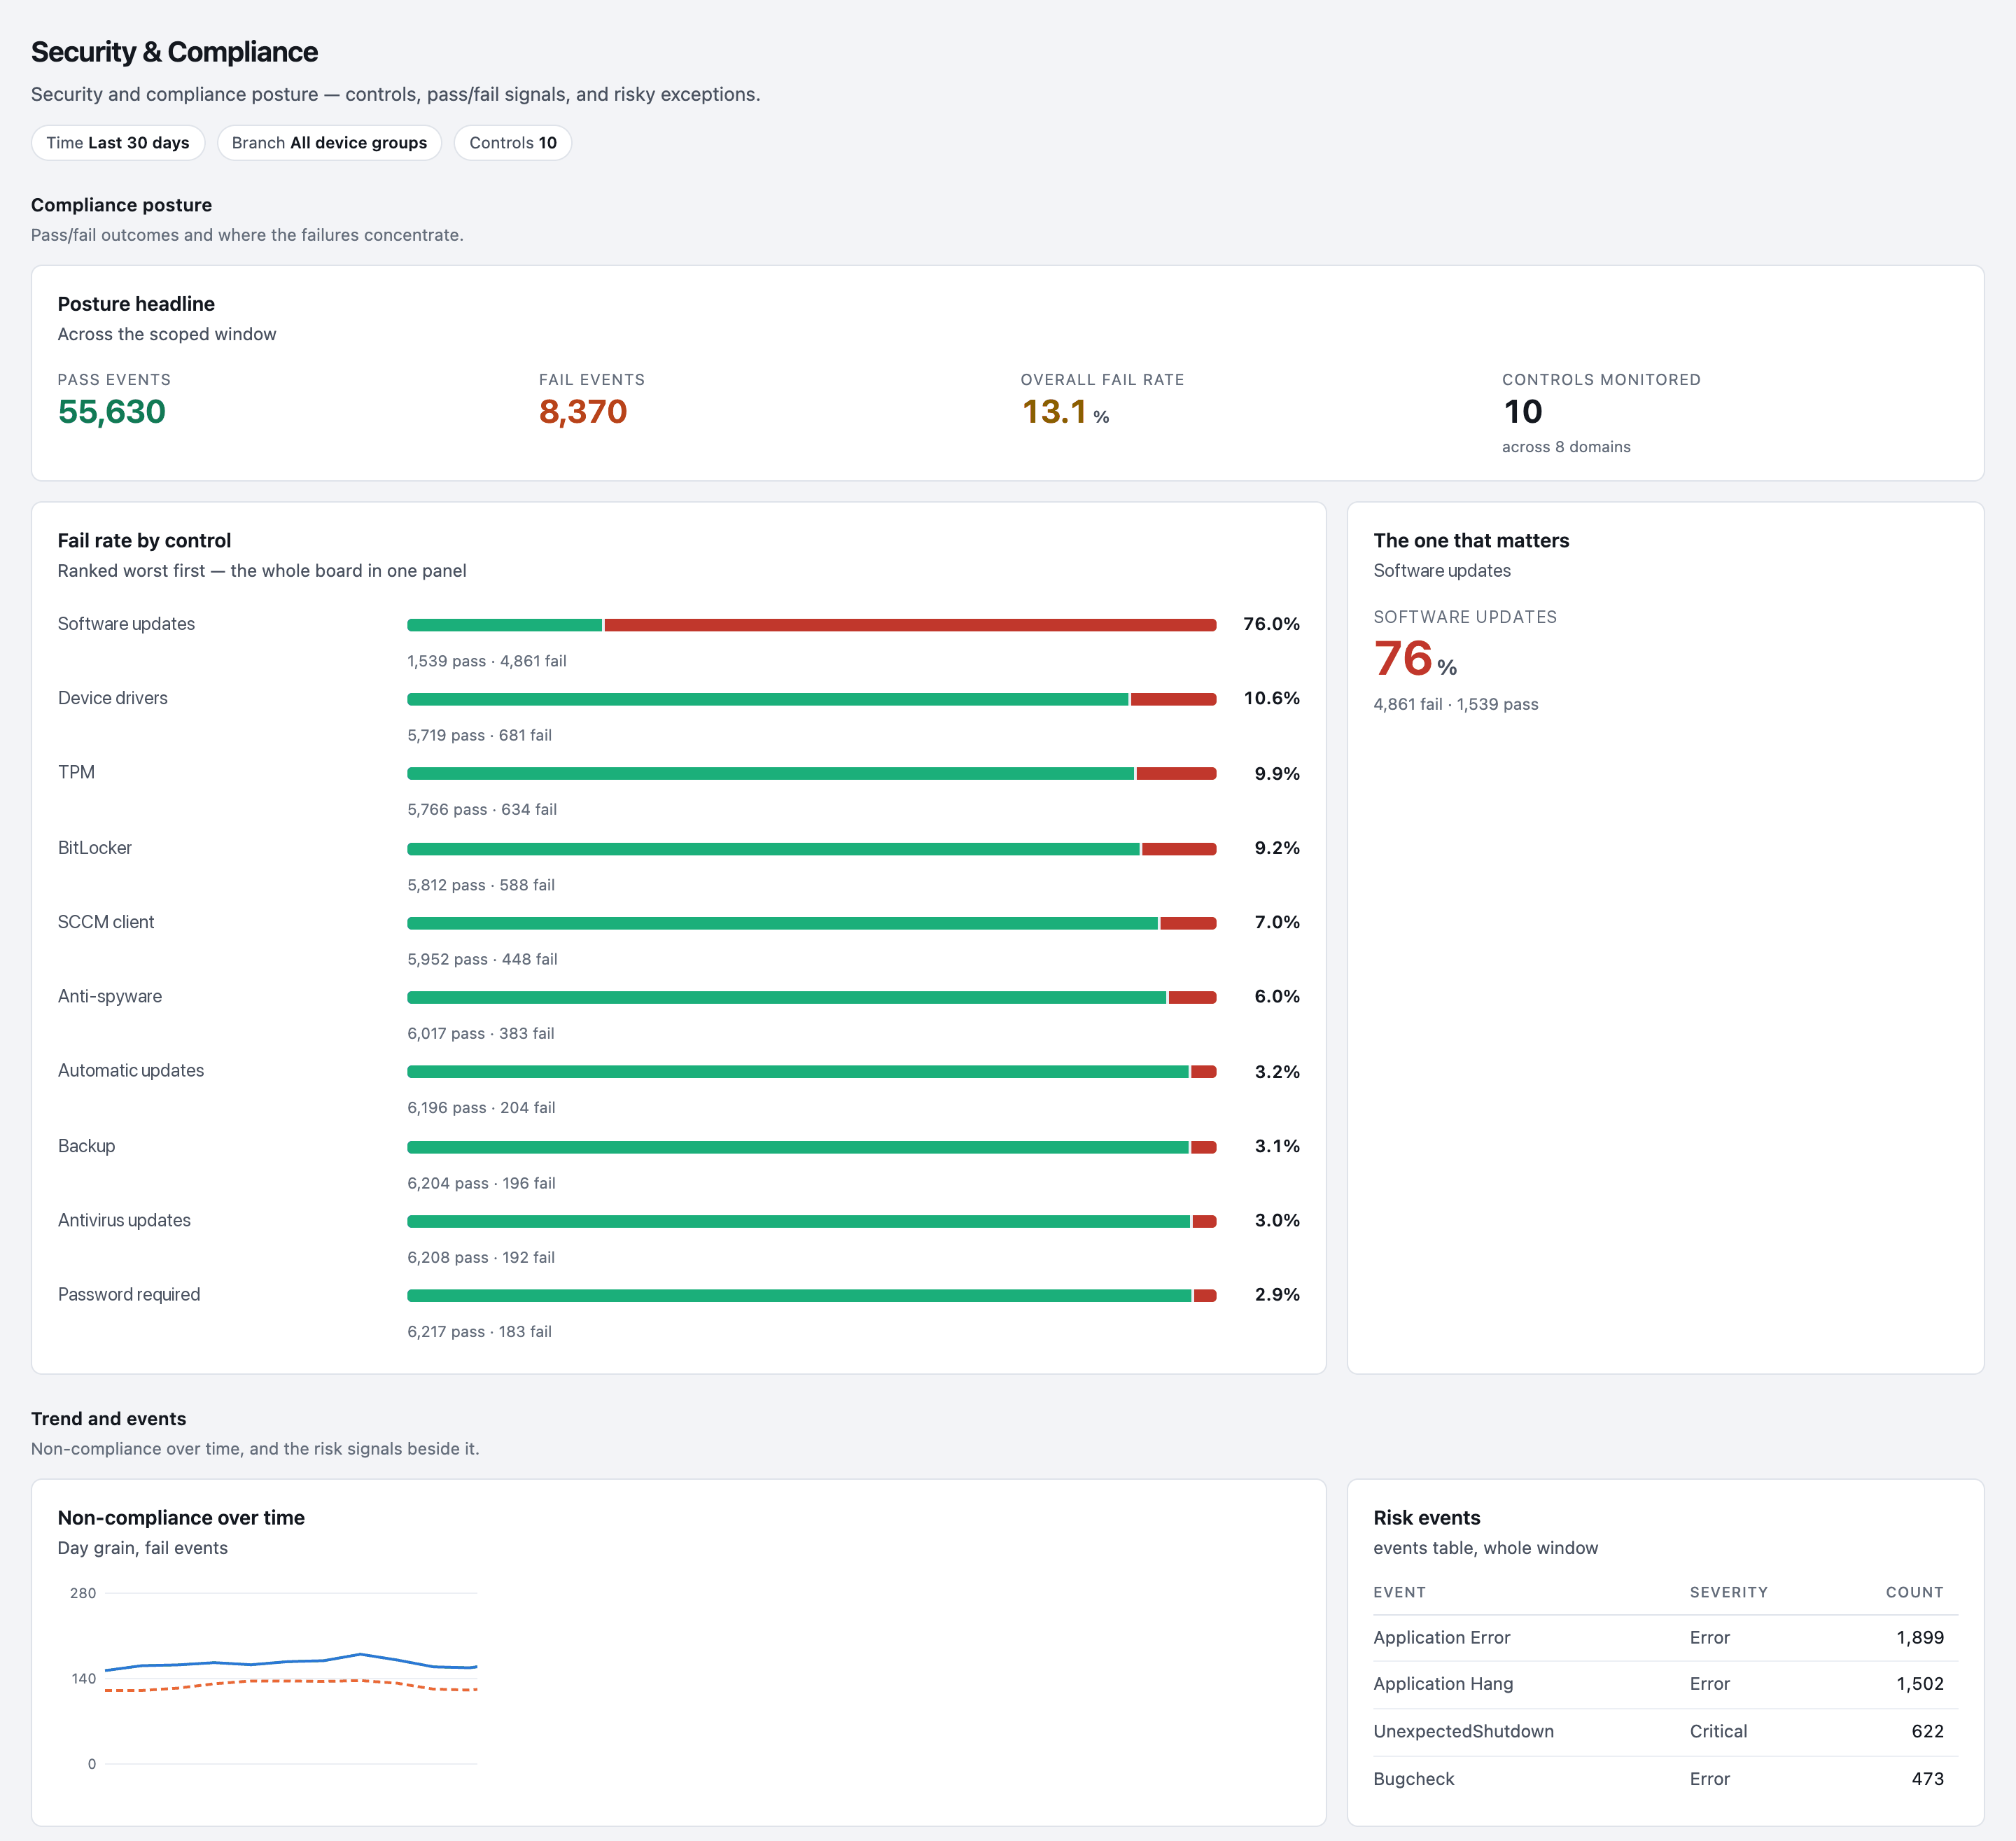Click the Fail rate by control heading
2016x1841 pixels.
click(x=144, y=541)
